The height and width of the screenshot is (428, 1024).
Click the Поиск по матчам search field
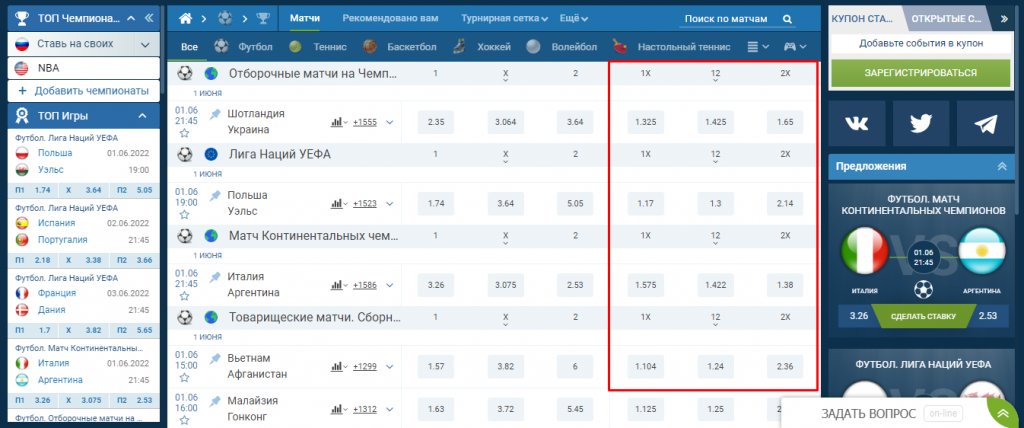coord(724,19)
